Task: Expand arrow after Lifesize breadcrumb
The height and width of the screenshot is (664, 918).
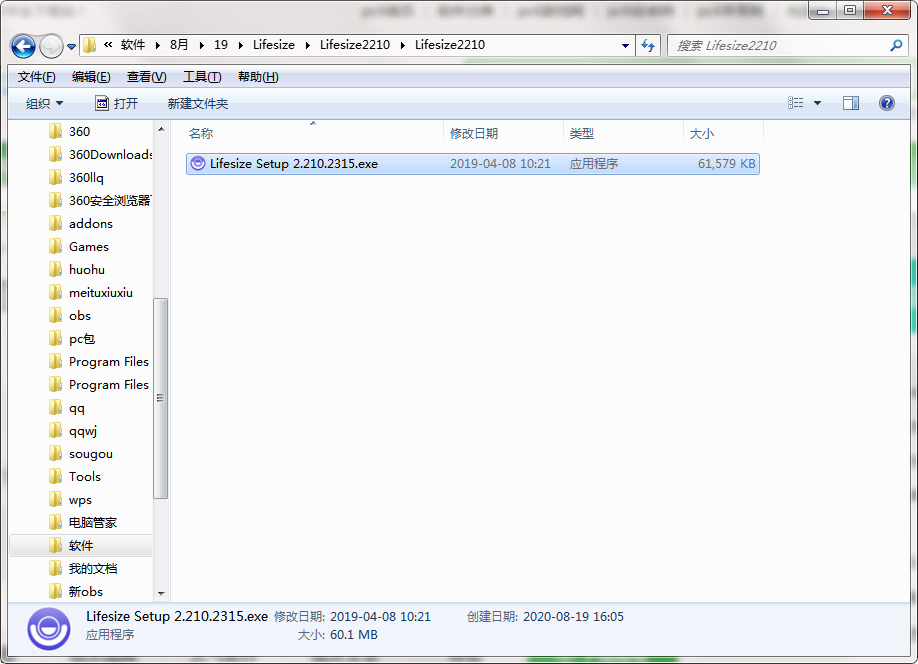Action: 308,45
